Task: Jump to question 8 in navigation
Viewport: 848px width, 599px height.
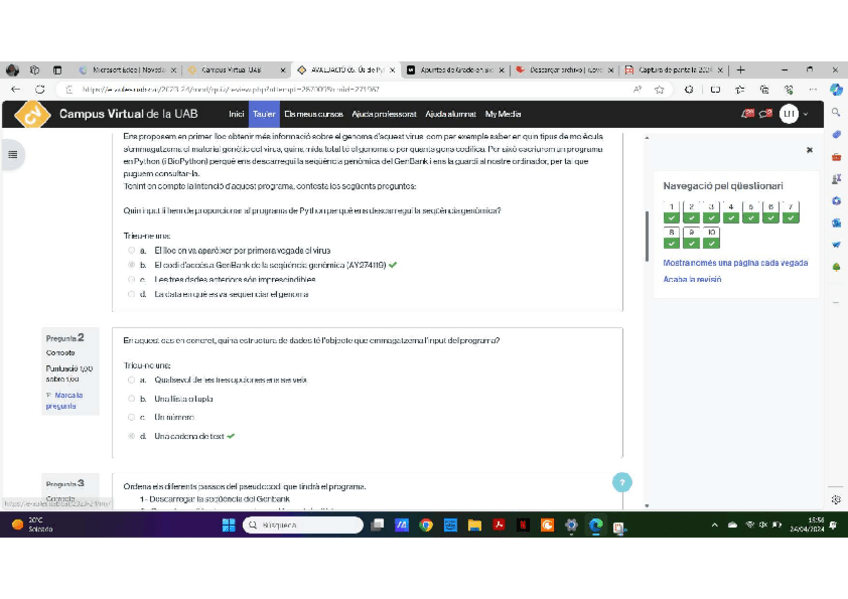Action: (672, 238)
